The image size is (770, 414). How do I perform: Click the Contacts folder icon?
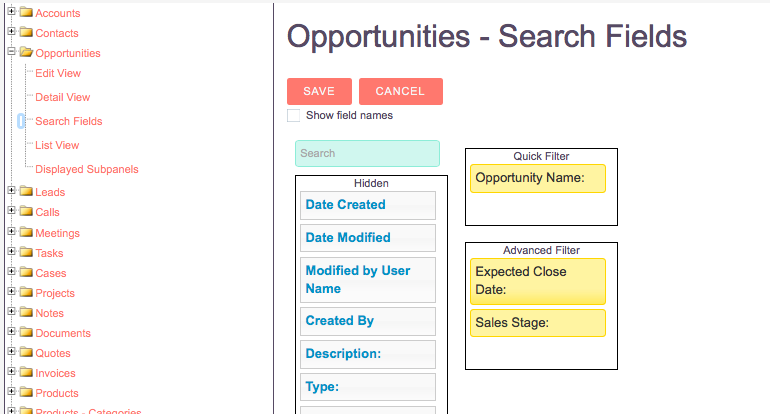26,32
